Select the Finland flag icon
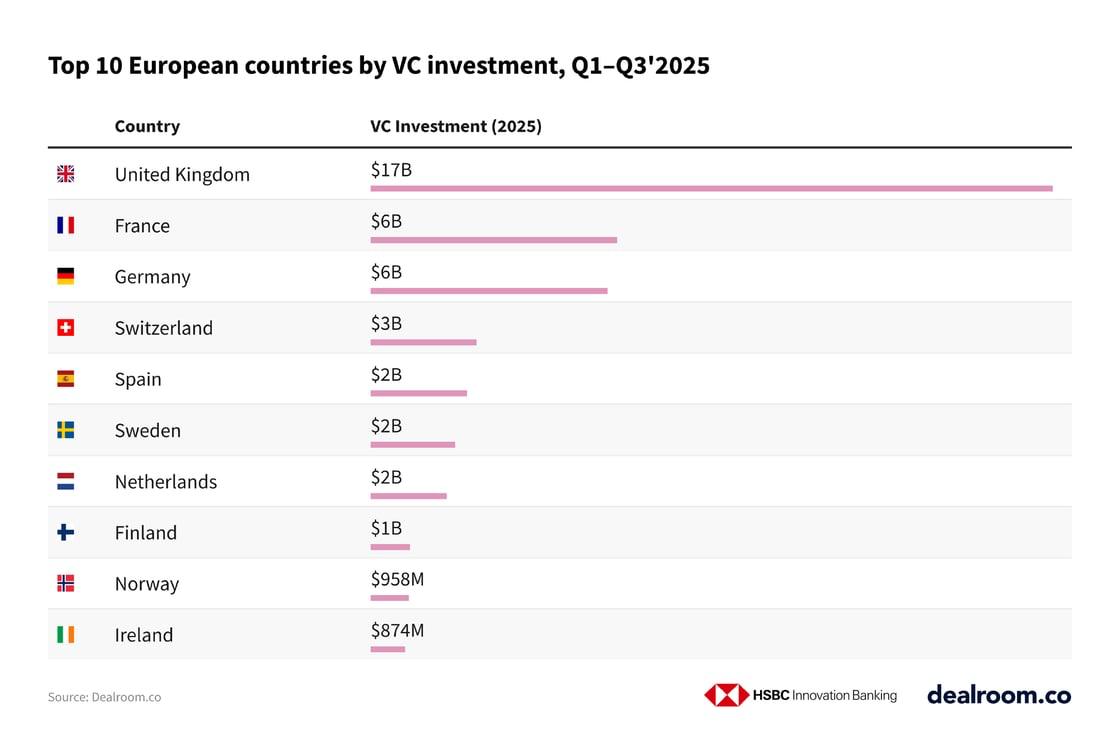Viewport: 1120px width, 753px height. coord(66,533)
